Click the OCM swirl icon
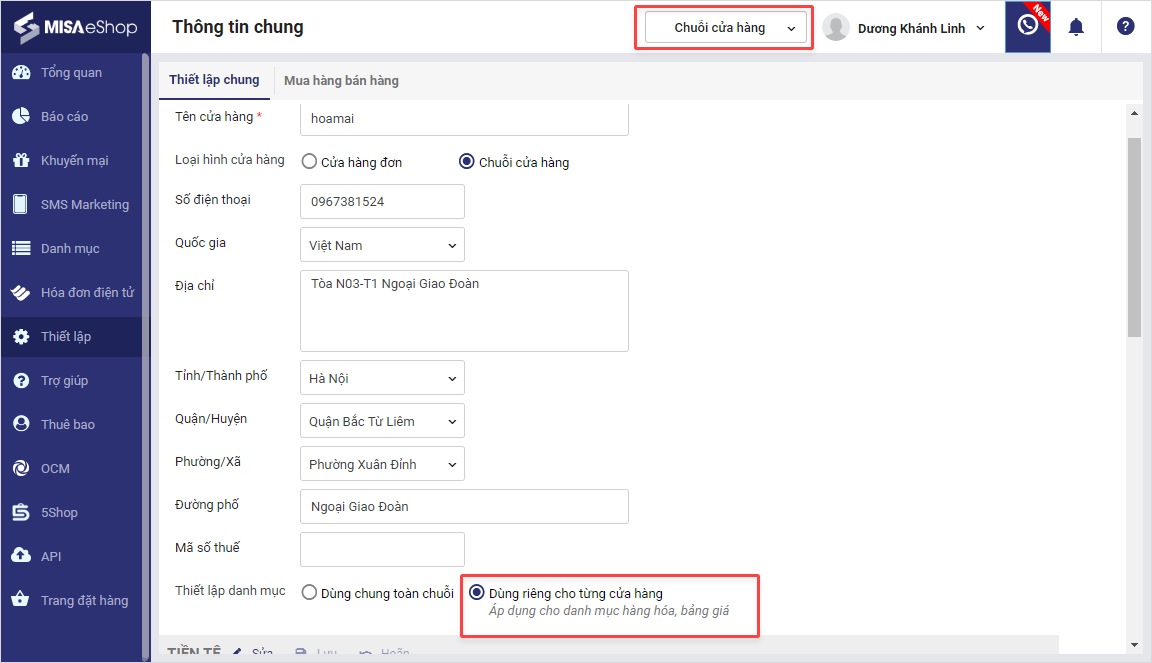 pos(21,468)
